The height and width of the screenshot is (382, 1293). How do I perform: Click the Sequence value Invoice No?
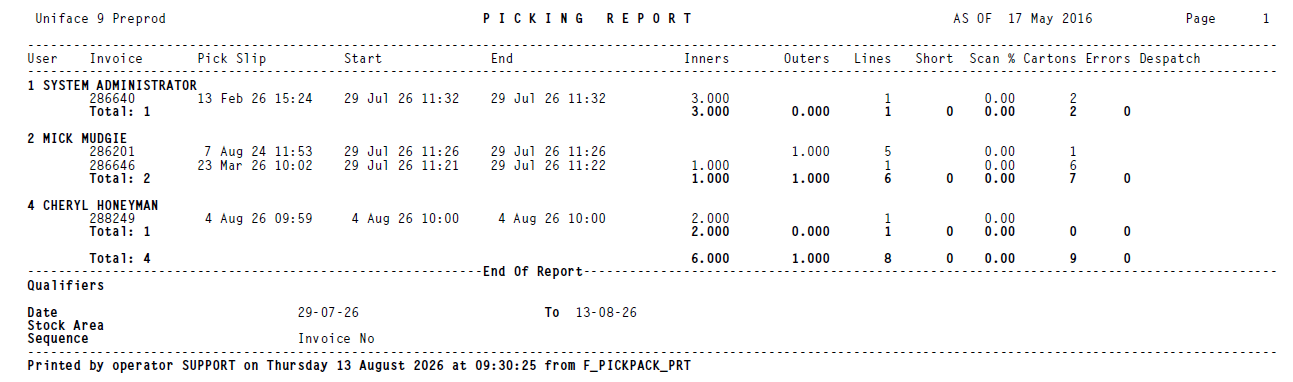(336, 339)
